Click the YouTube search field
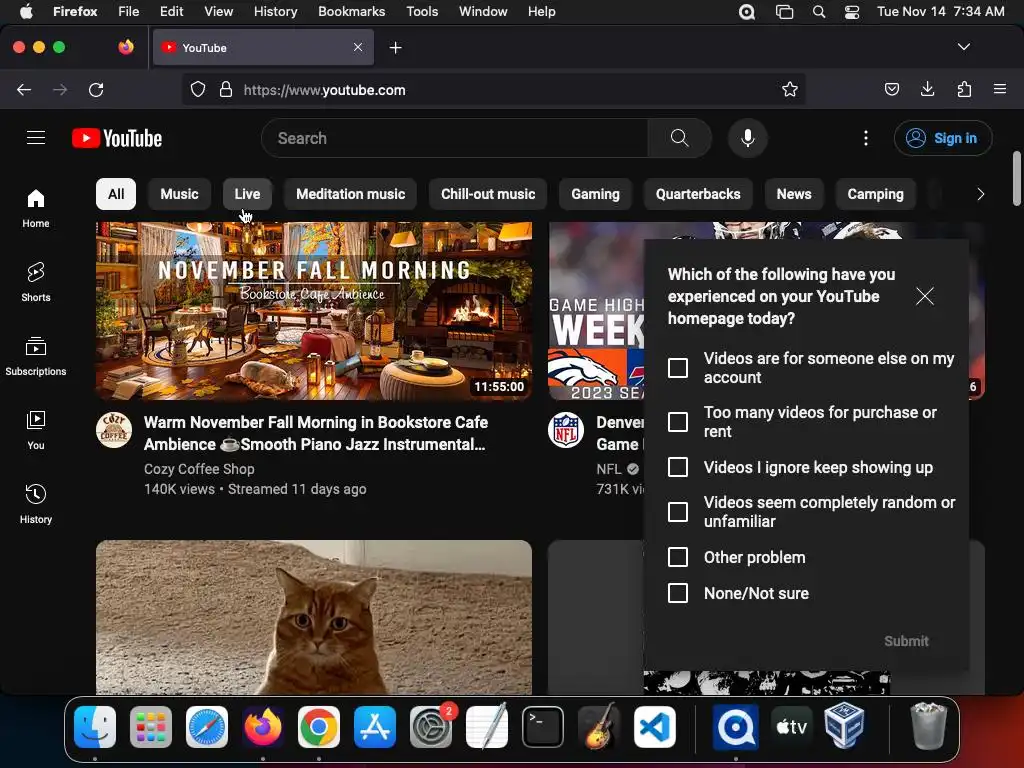 pos(455,138)
